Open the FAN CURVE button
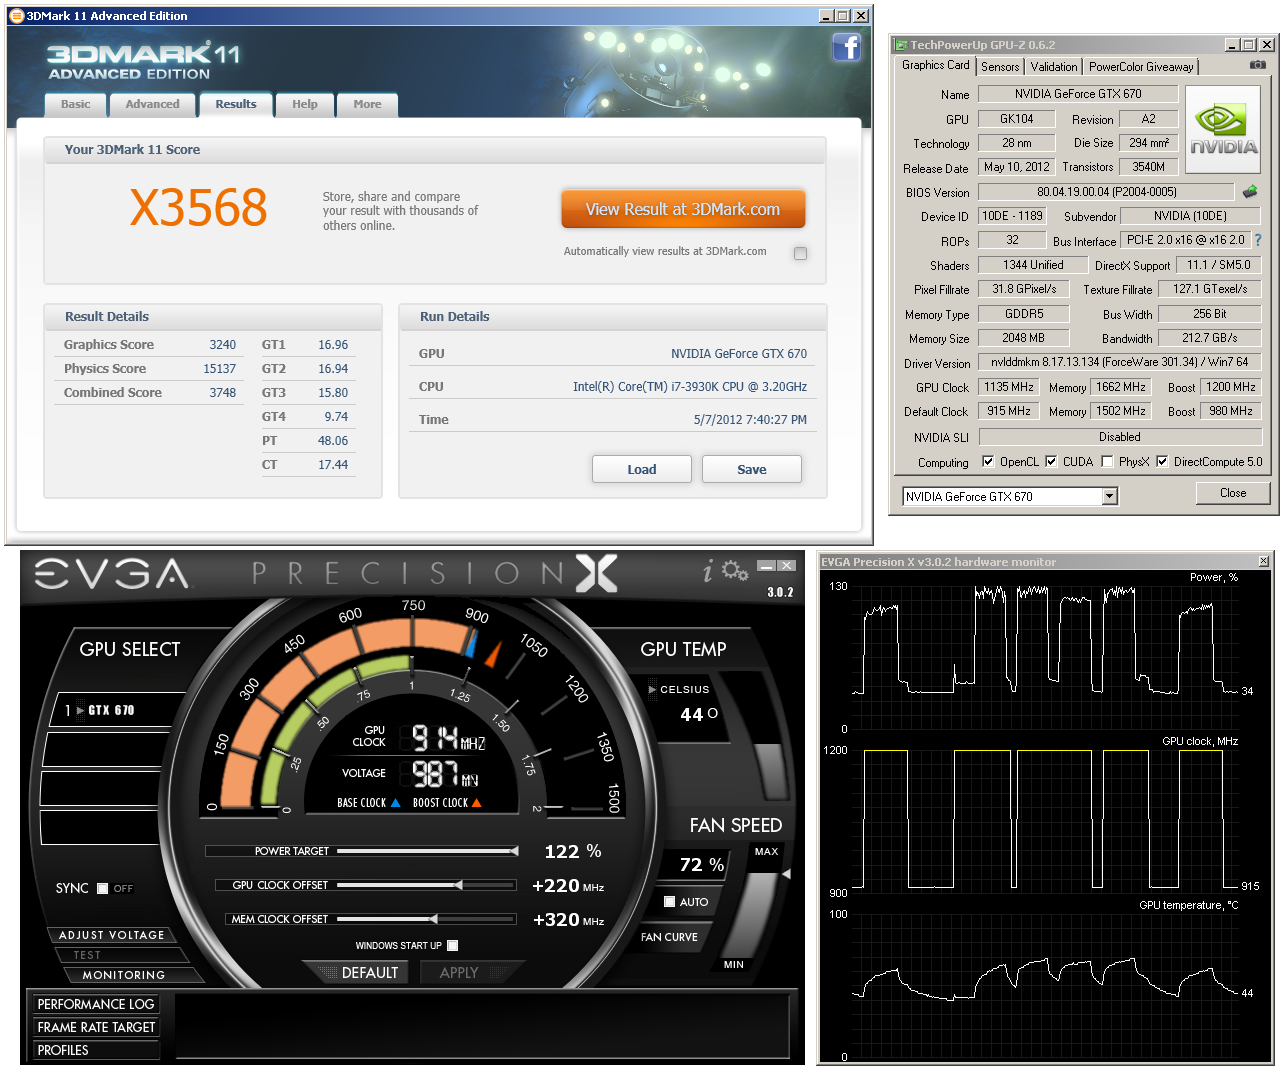 click(x=669, y=937)
